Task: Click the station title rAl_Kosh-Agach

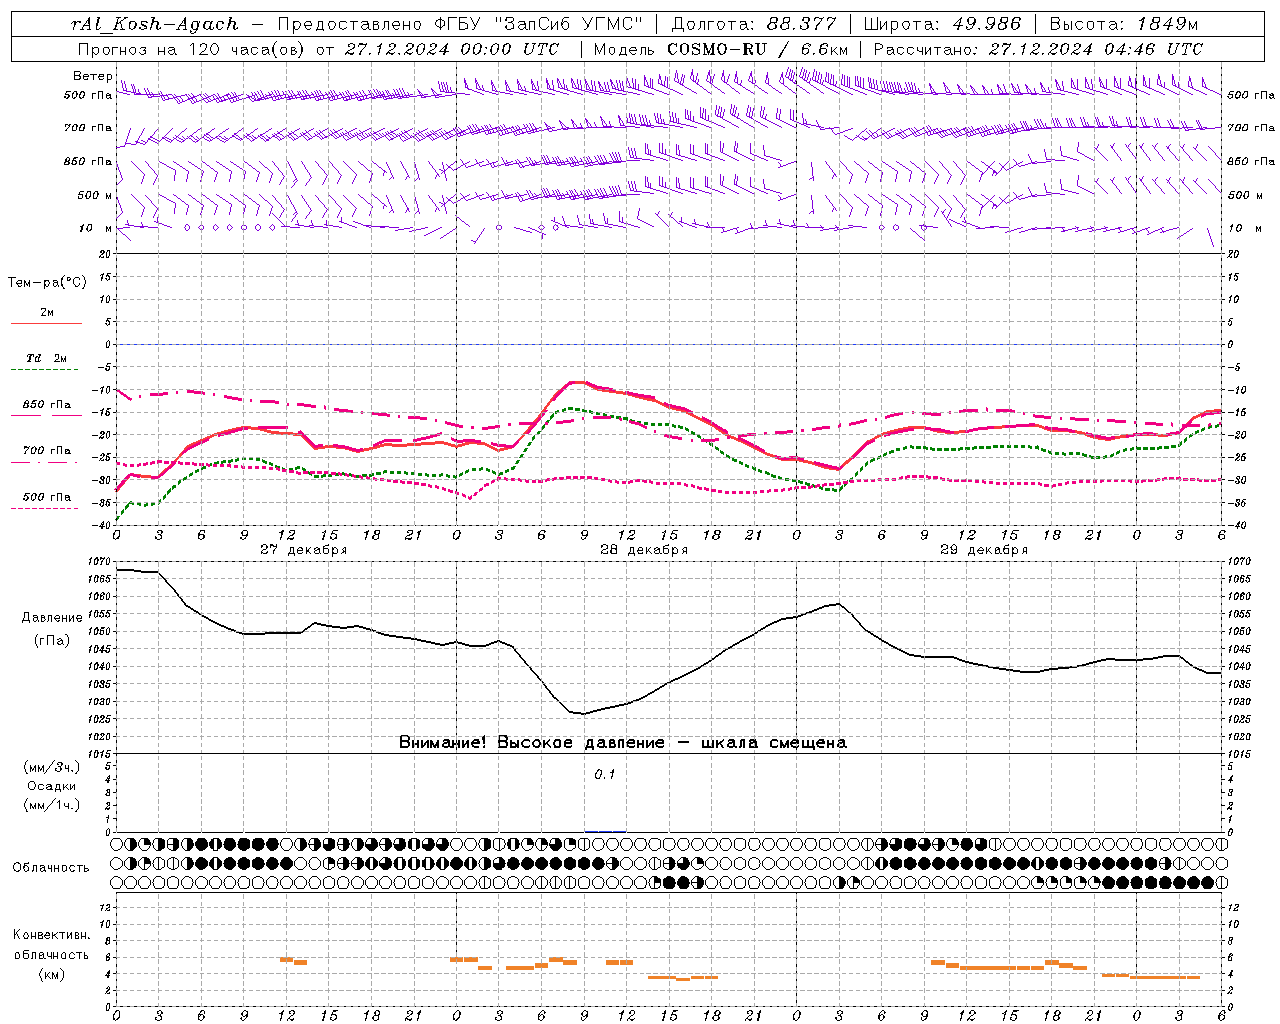Action: [x=155, y=24]
